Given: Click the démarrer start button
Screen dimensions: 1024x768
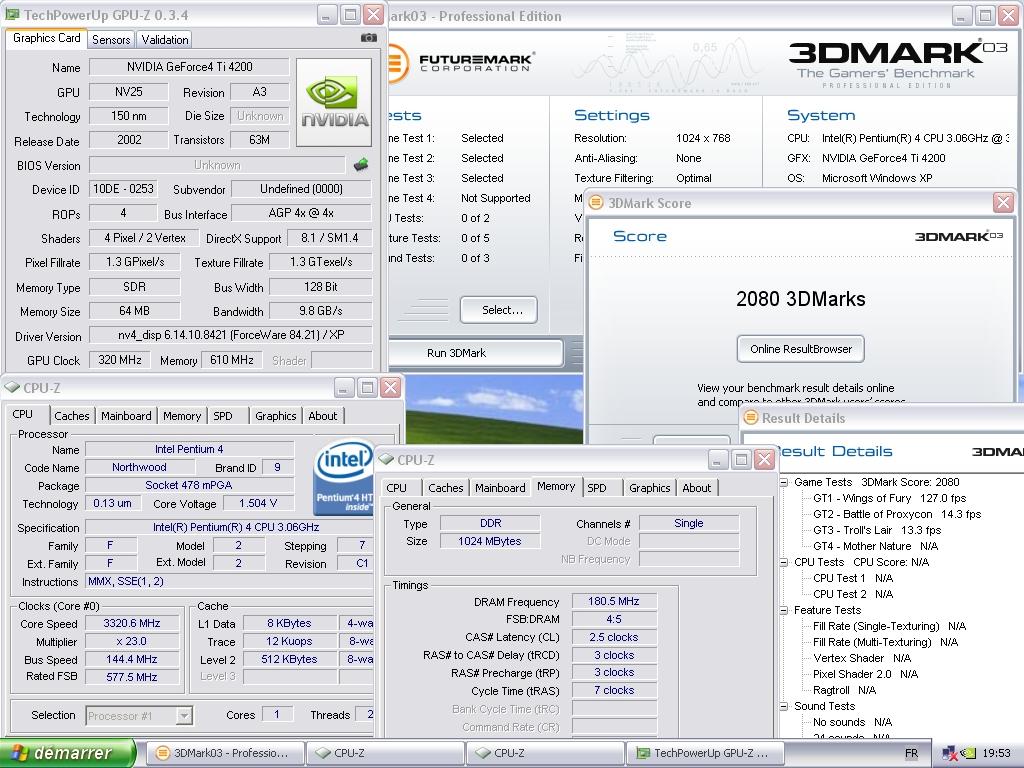Looking at the screenshot, I should coord(67,753).
